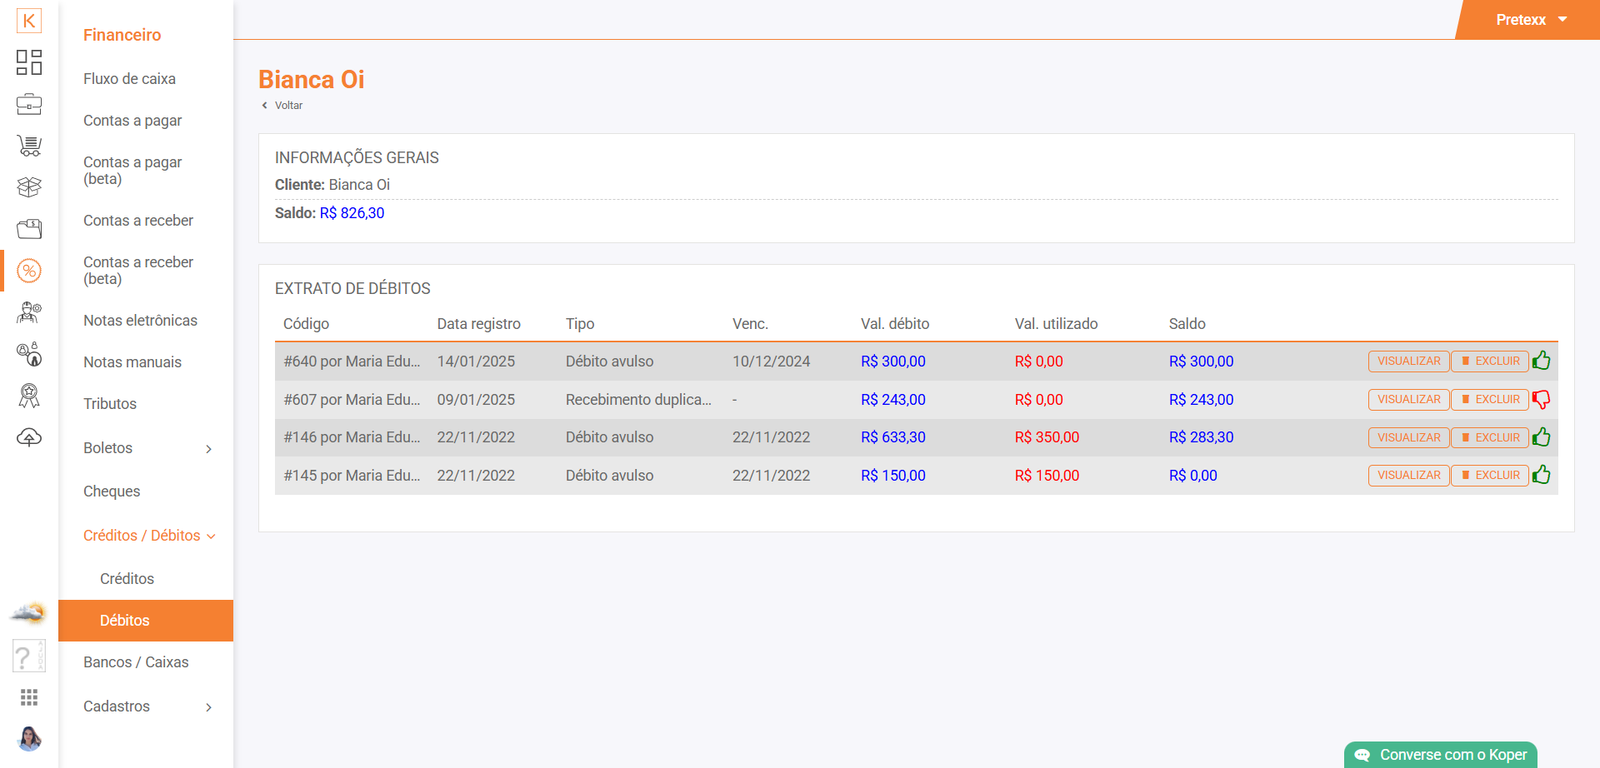Screen dimensions: 1600x768
Task: Open the Pretexx account dropdown
Action: 1530,20
